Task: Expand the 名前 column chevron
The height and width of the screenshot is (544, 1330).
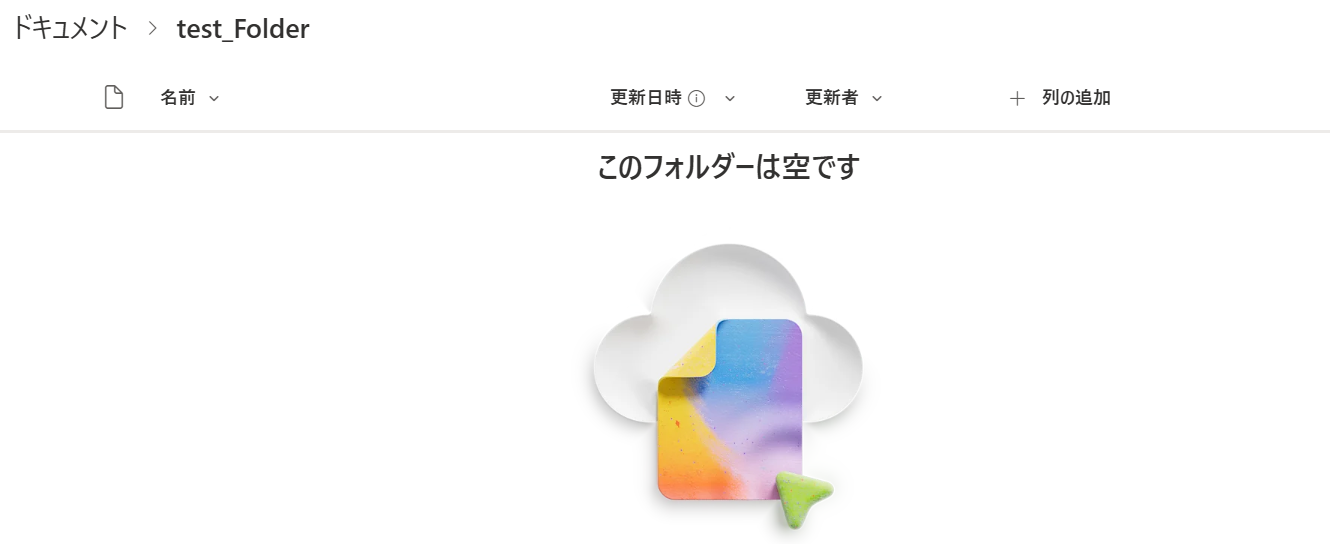Action: pyautogui.click(x=213, y=98)
